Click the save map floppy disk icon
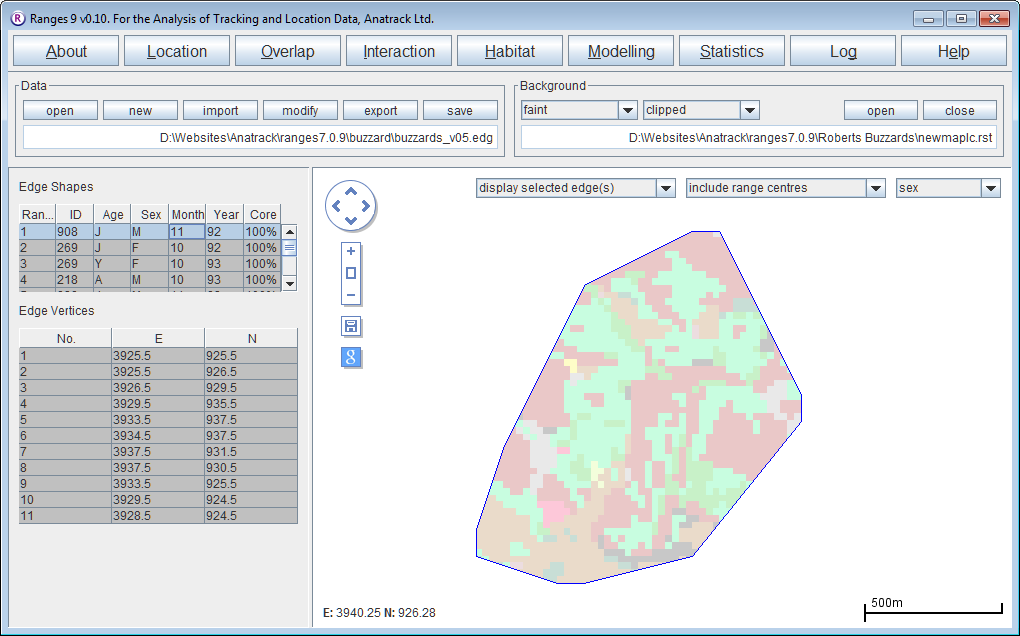1020x636 pixels. tap(351, 326)
